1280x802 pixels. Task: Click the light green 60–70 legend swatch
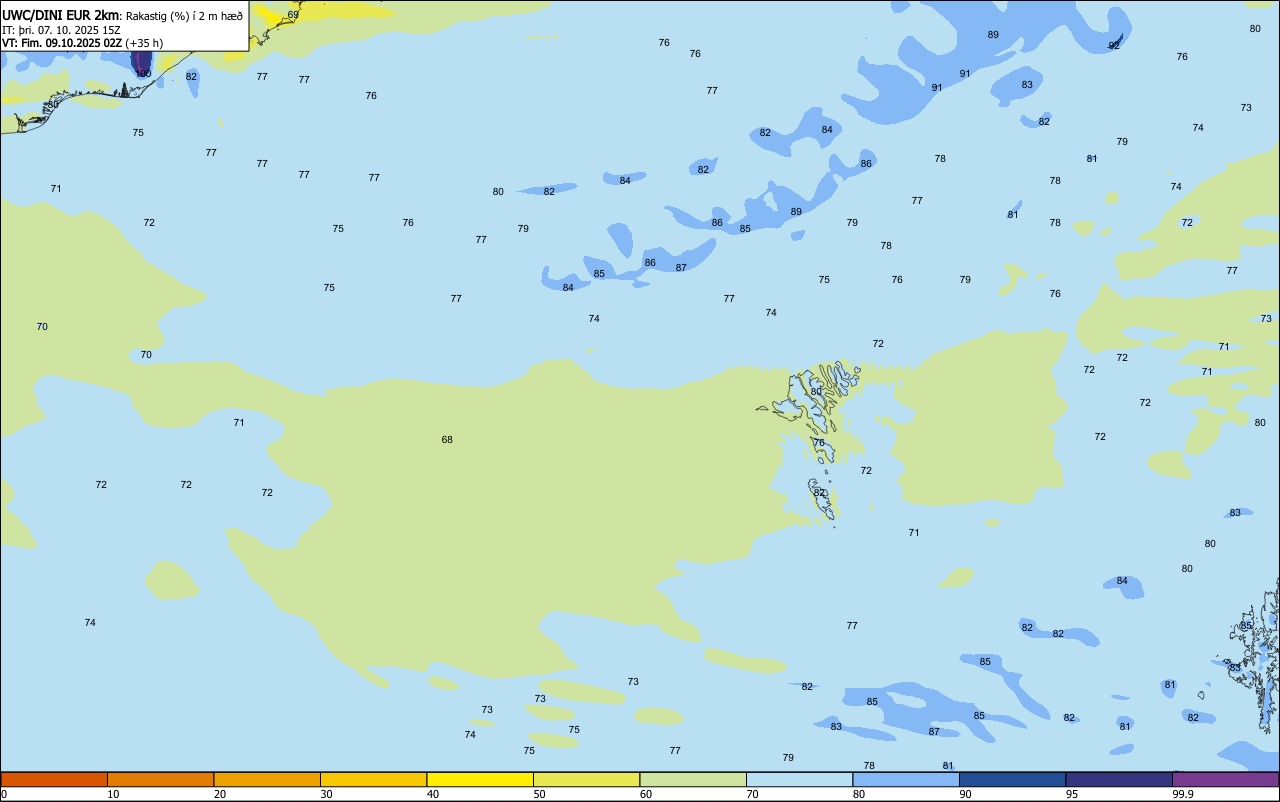[x=693, y=779]
